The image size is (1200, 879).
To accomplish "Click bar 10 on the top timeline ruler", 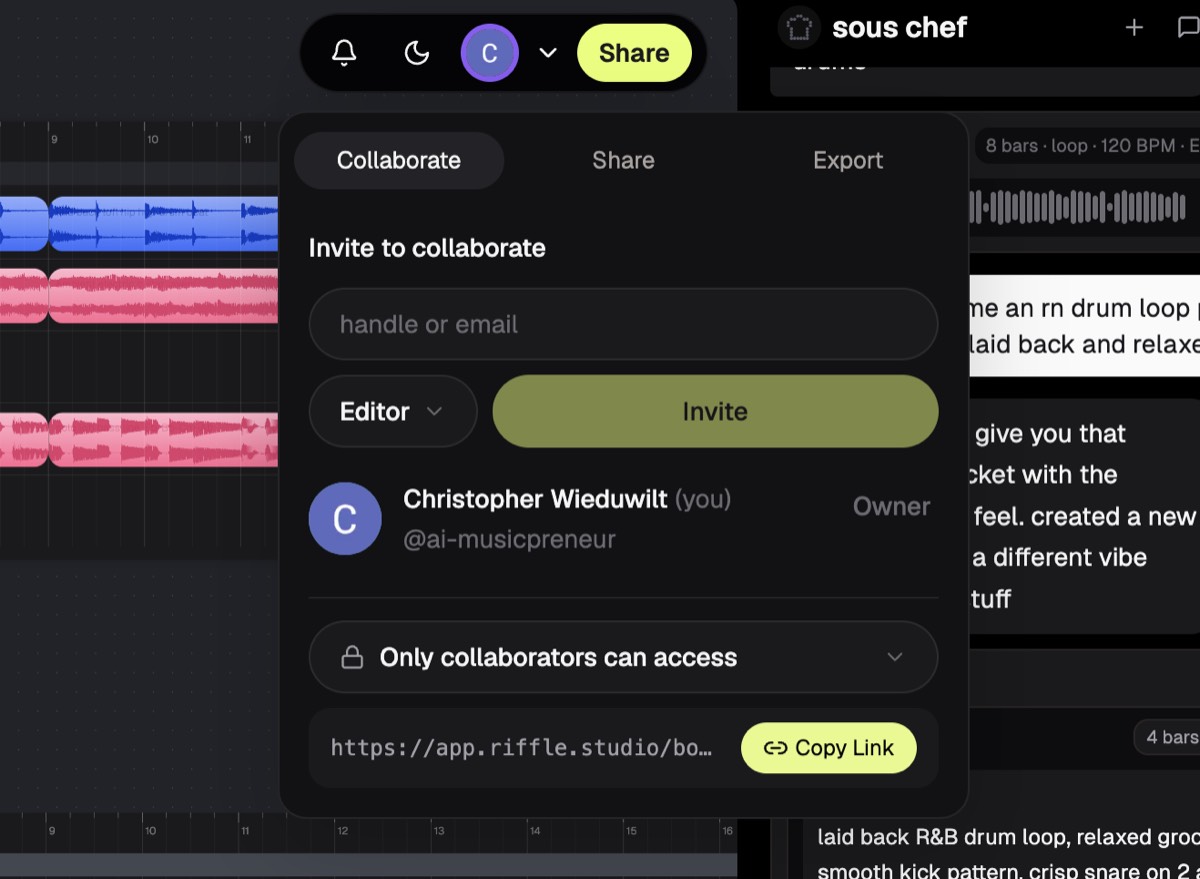I will [152, 140].
